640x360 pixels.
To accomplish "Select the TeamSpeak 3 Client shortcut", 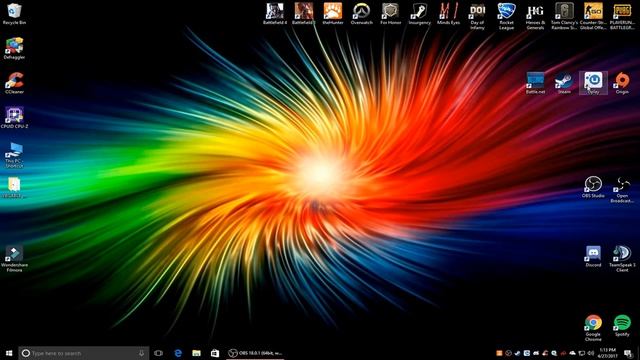I will click(622, 259).
